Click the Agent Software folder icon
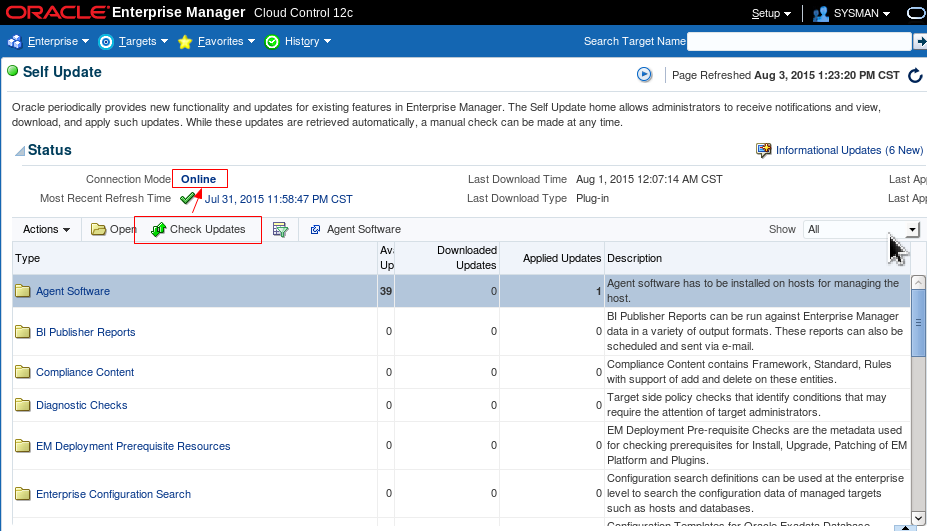Image resolution: width=927 pixels, height=531 pixels. pos(22,291)
